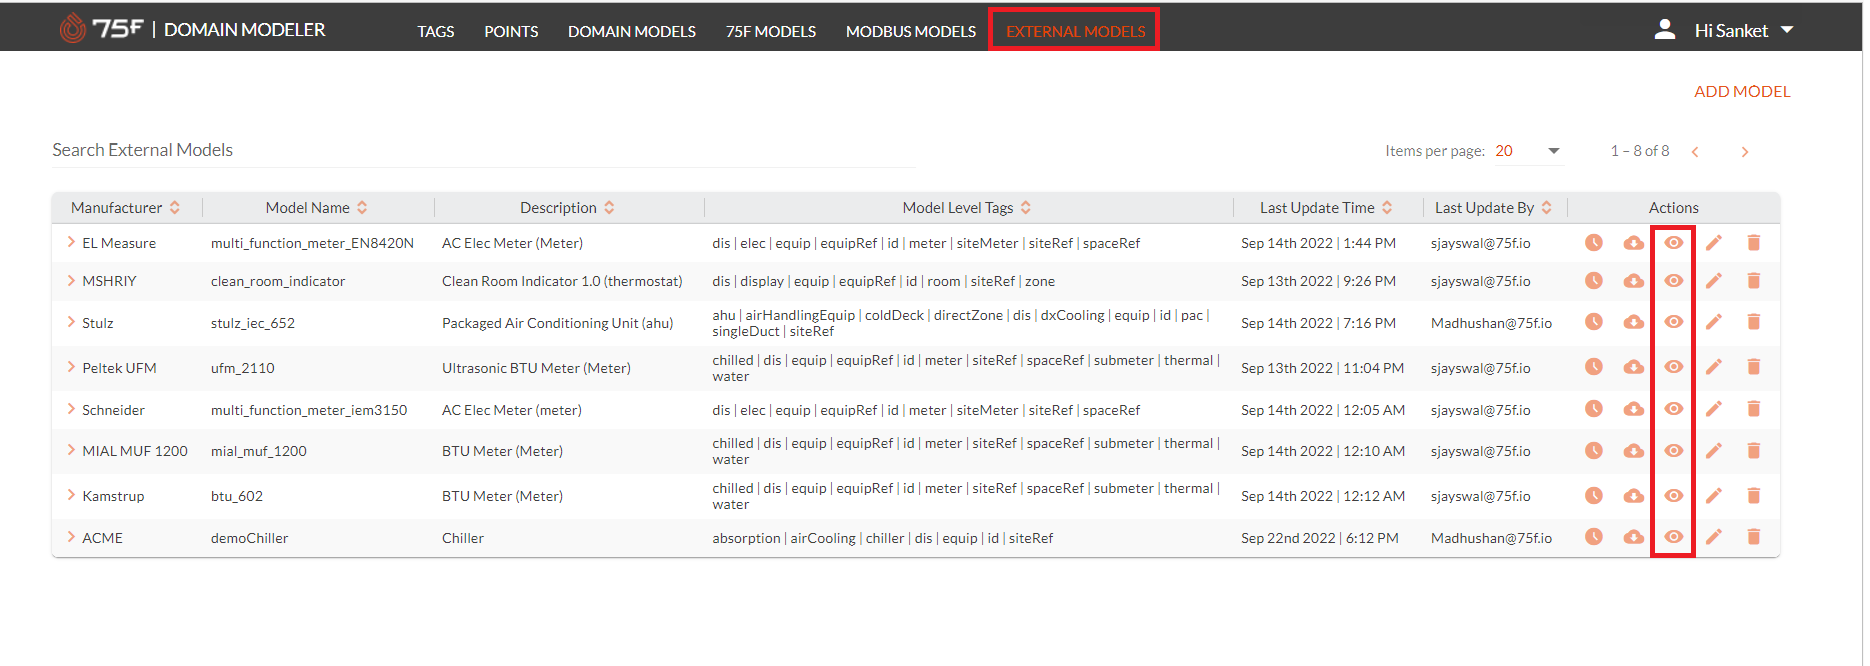Expand the Peltek UFM row

click(x=71, y=367)
